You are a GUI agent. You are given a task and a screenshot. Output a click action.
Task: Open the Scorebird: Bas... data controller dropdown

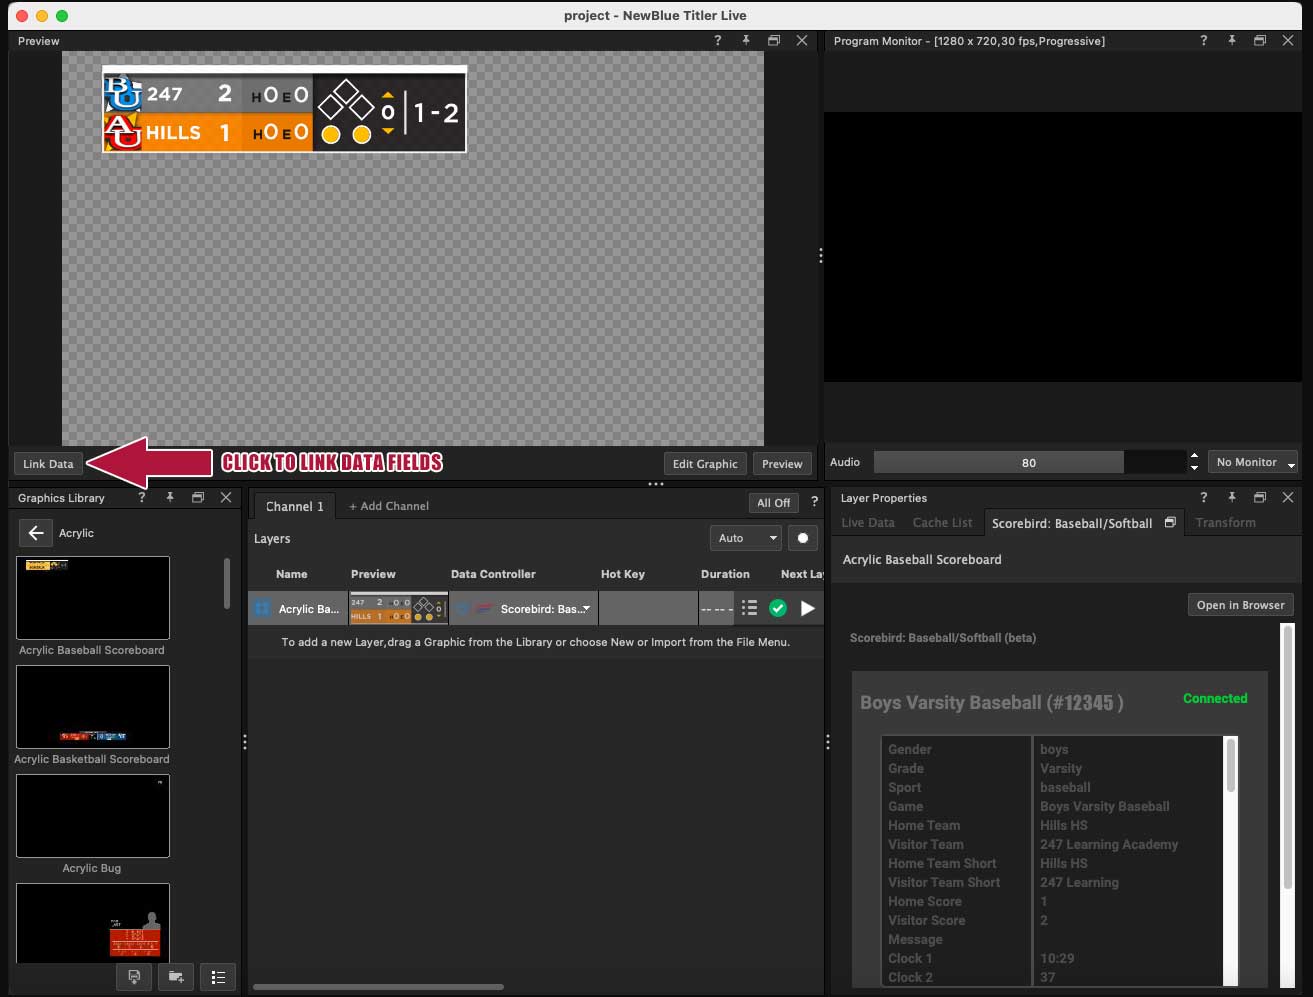click(x=545, y=609)
